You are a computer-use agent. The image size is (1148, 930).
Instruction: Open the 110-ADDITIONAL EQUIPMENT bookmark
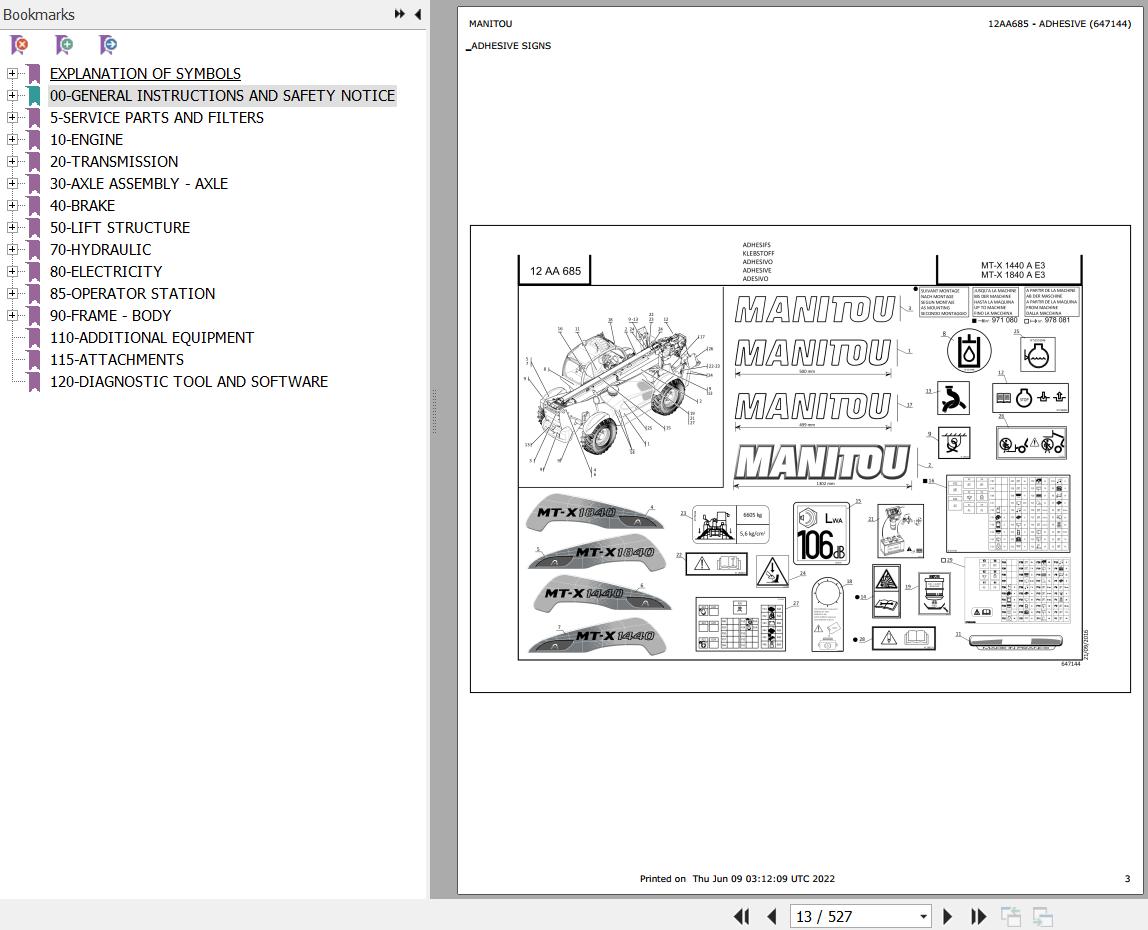(152, 338)
